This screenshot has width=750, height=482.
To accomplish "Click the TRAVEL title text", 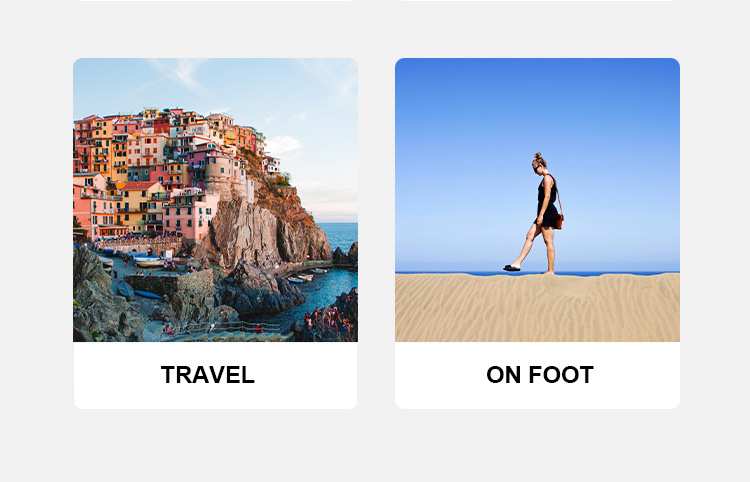I will click(x=208, y=375).
